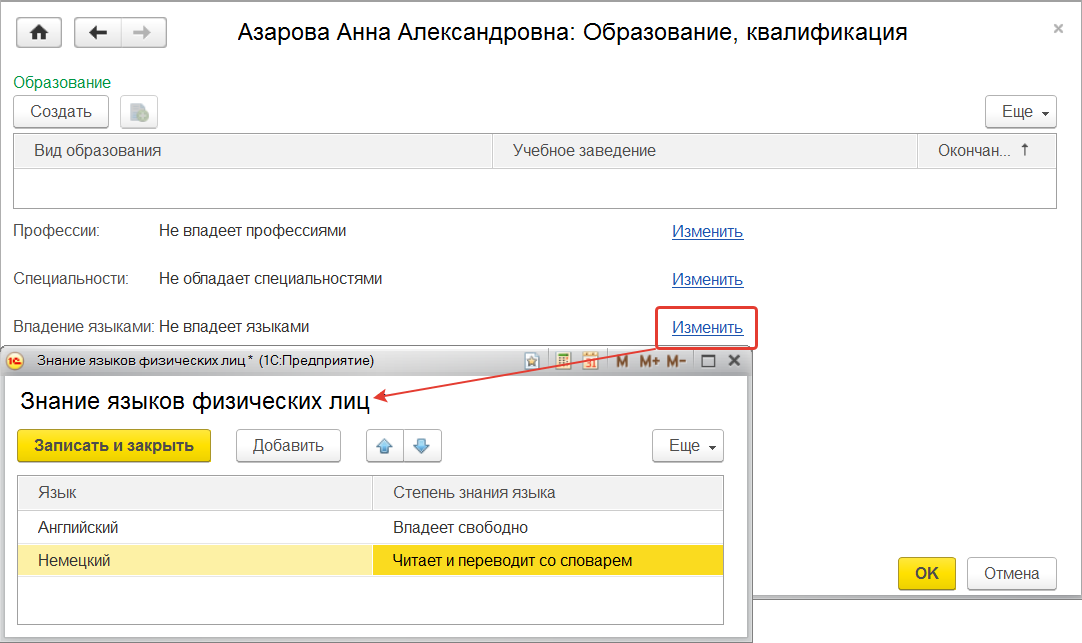Viewport: 1082px width, 643px height.
Task: Click Изменить link for Профессии
Action: coord(707,231)
